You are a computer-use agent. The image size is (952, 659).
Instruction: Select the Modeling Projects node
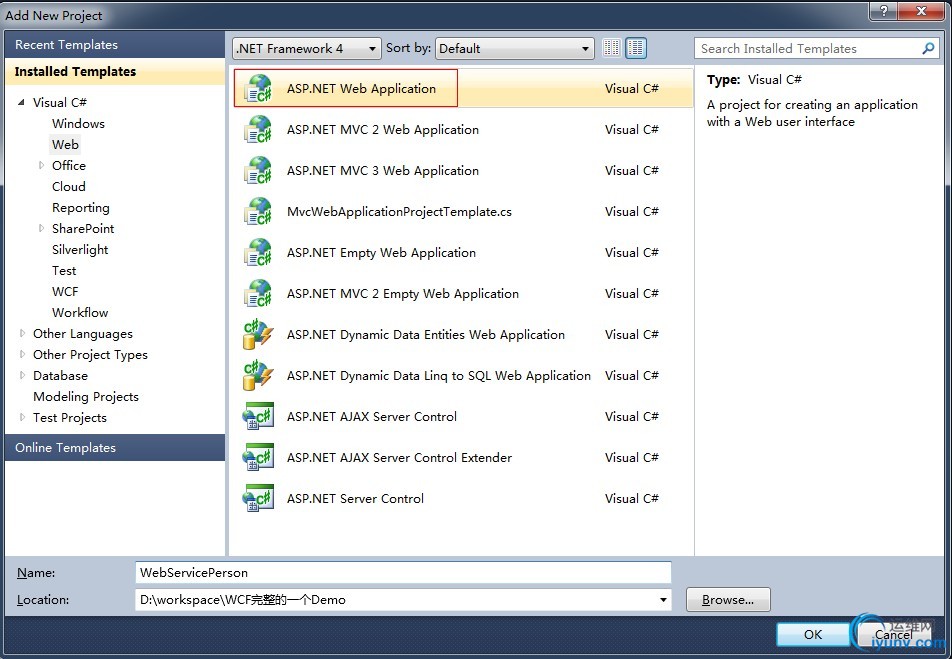86,397
